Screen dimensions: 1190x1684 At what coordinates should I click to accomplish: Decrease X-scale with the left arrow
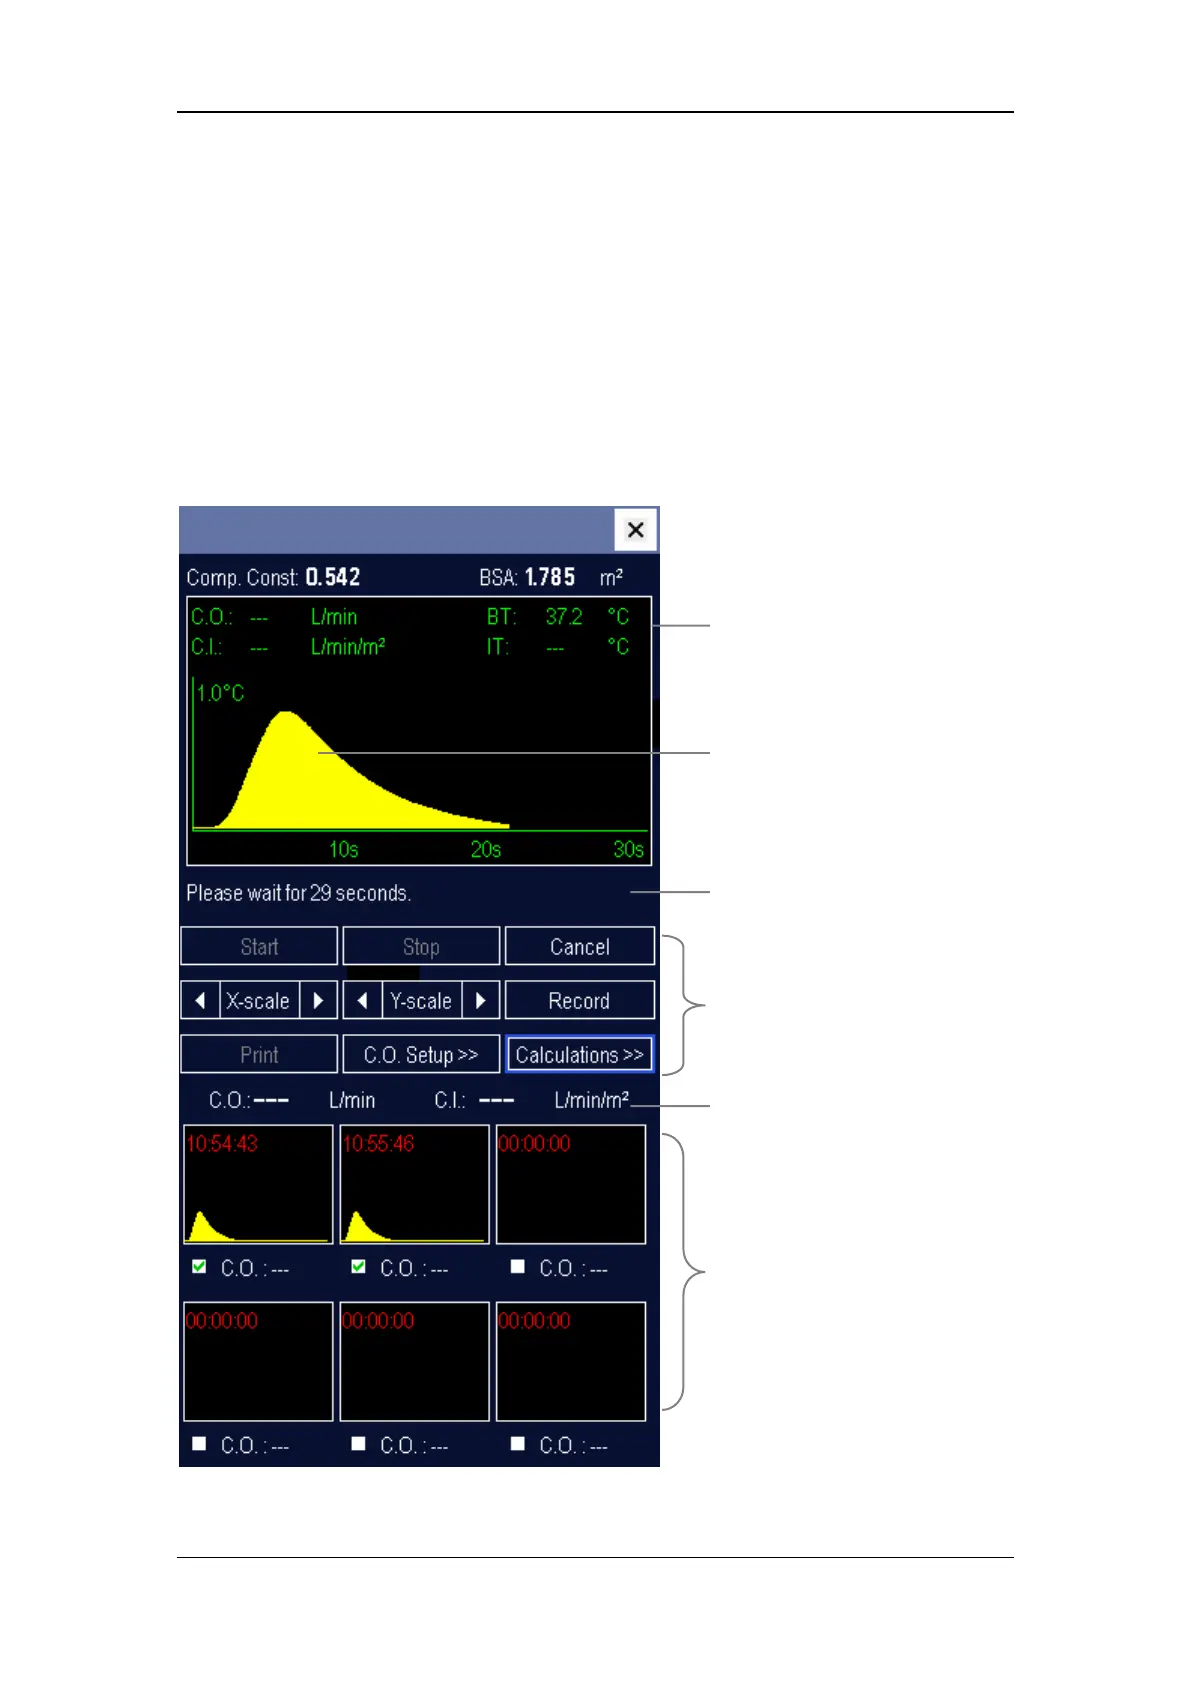(200, 1000)
